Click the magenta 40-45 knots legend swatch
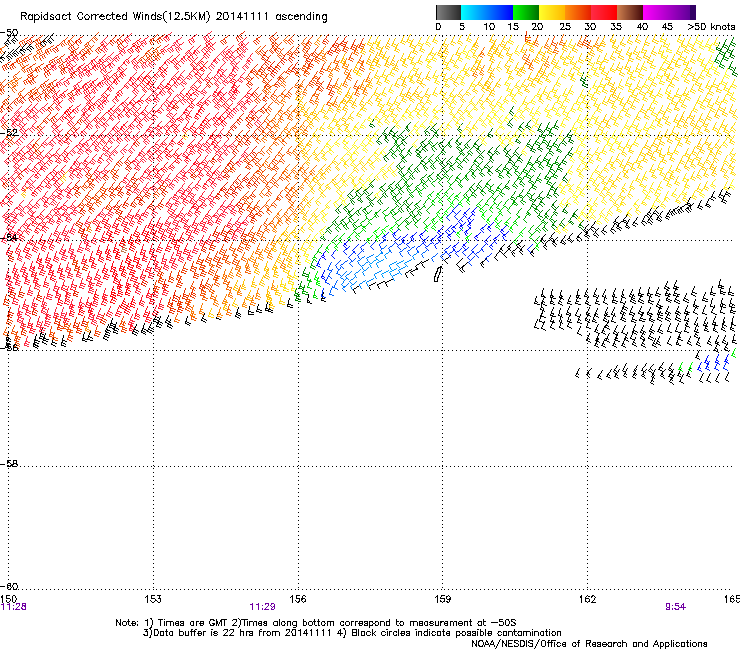This screenshot has width=740, height=650. 656,12
